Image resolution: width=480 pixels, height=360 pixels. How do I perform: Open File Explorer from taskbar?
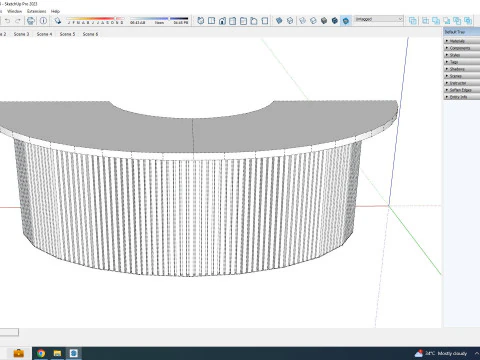click(57, 353)
